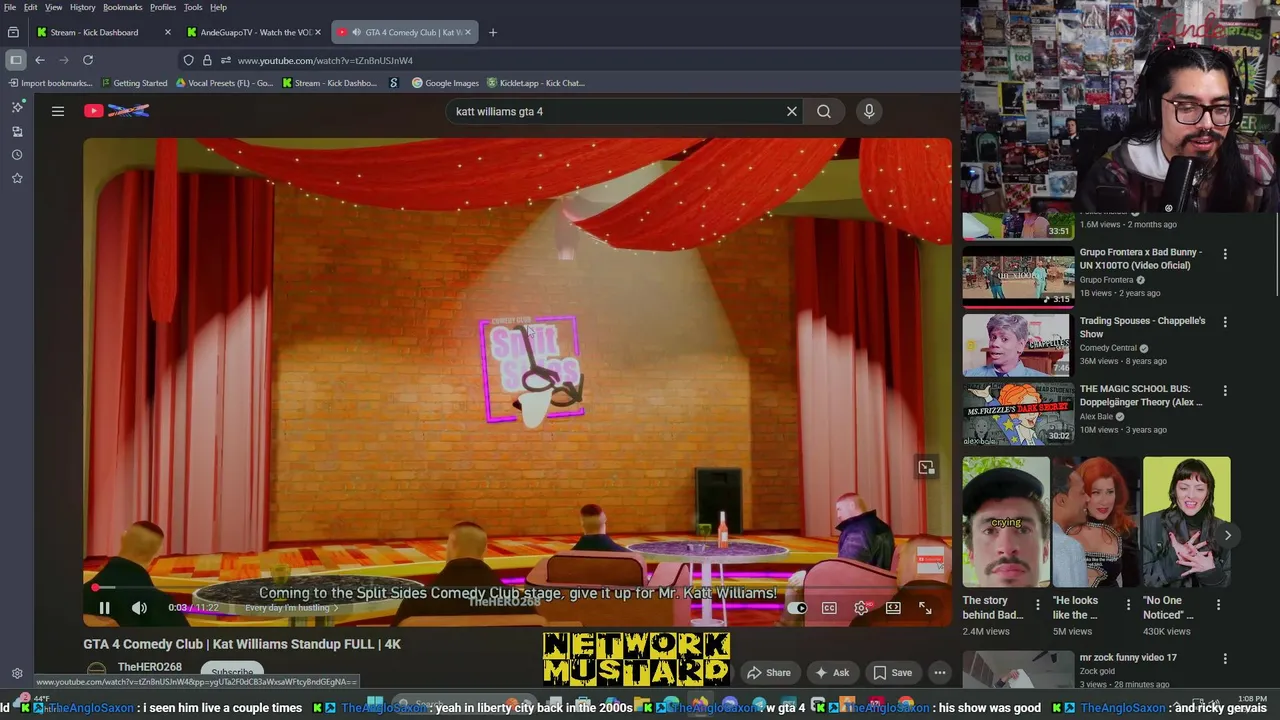Open the player settings gear
The image size is (1280, 720).
pos(861,608)
